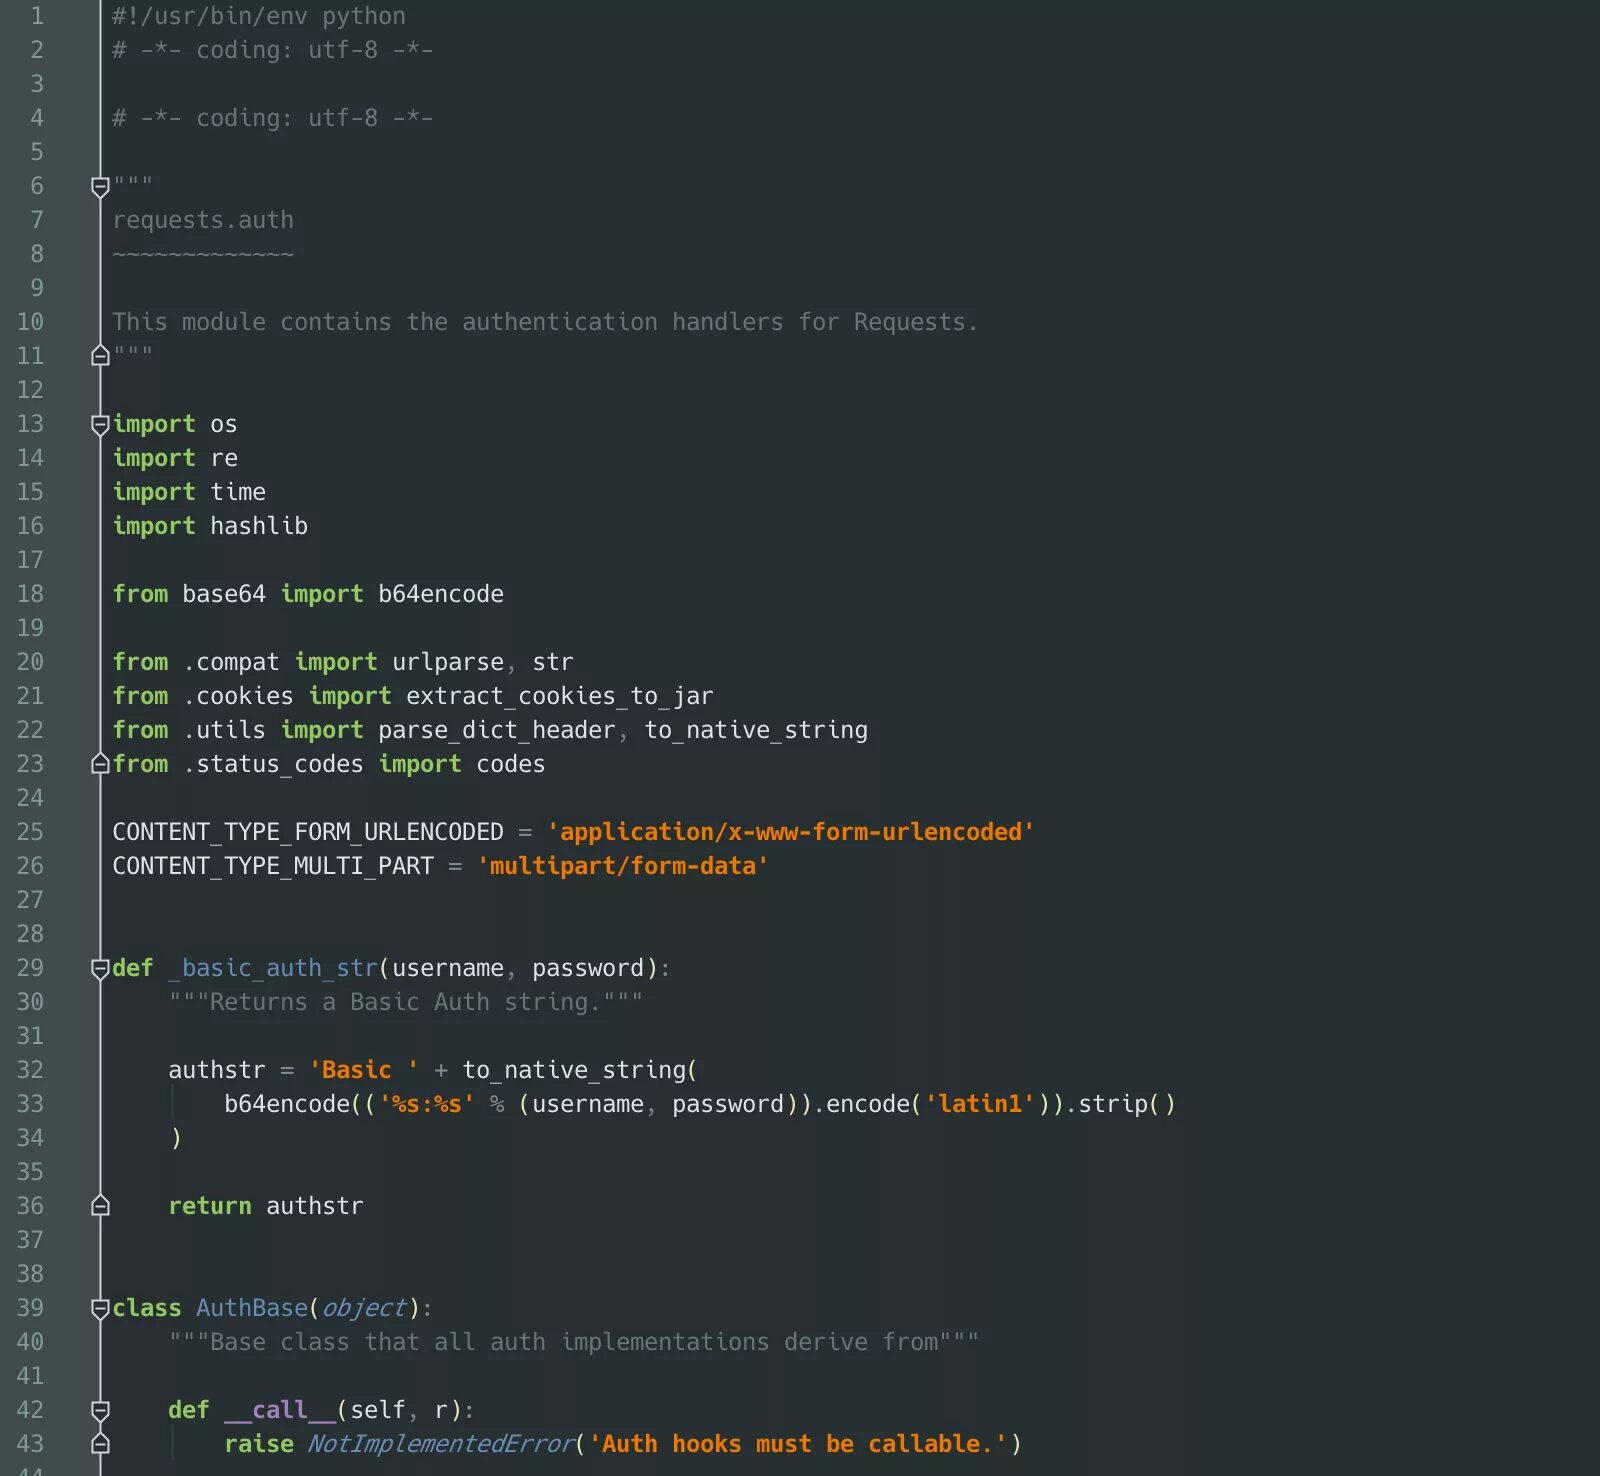
Task: Click line number 1 in the gutter
Action: click(x=37, y=16)
